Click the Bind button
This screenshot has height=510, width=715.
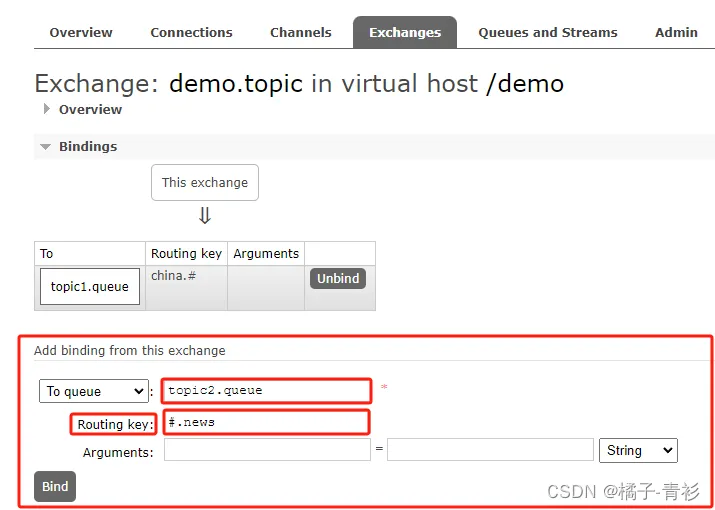55,486
